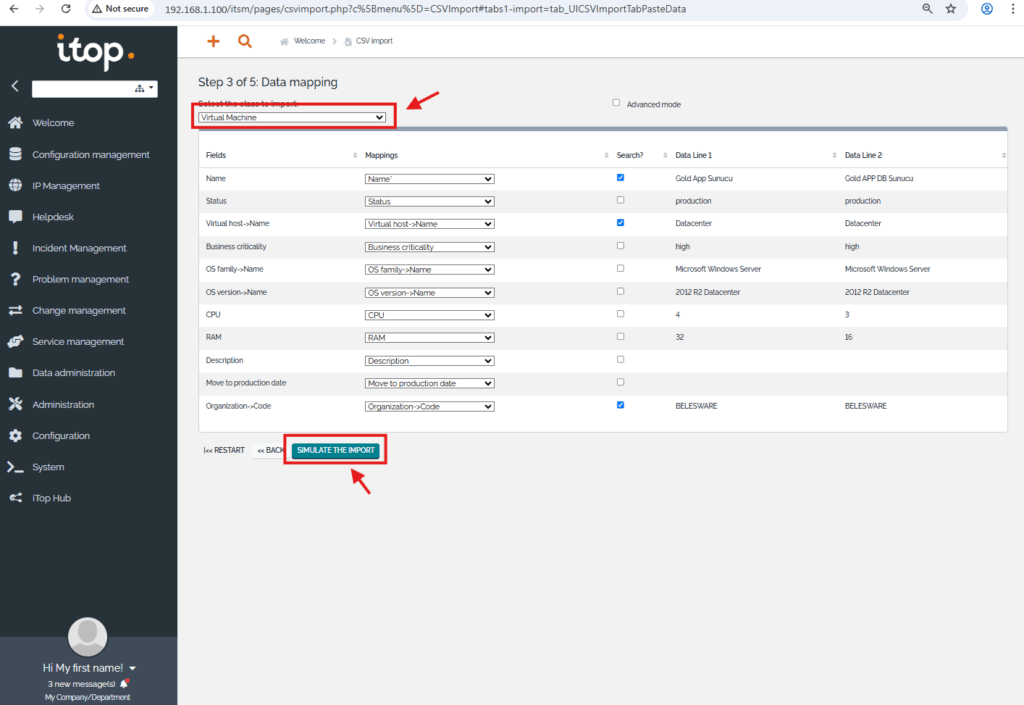Viewport: 1024px width, 705px height.
Task: Open the Virtual Machine class dropdown
Action: point(291,117)
